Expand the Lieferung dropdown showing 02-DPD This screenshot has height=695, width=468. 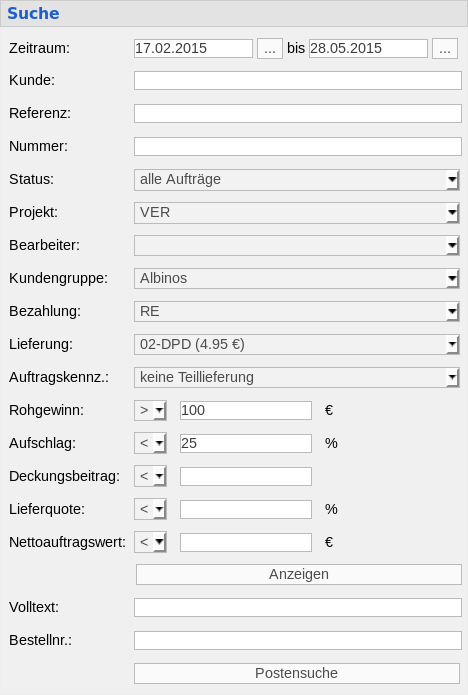click(296, 344)
